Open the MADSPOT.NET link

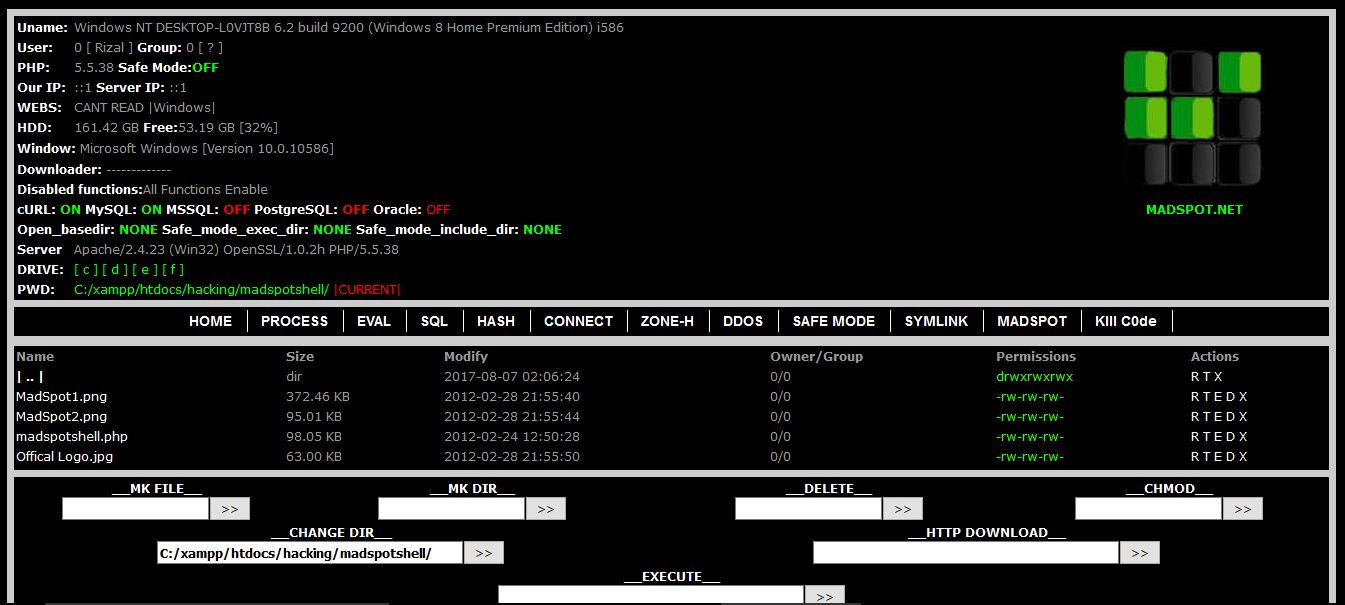(x=1194, y=209)
